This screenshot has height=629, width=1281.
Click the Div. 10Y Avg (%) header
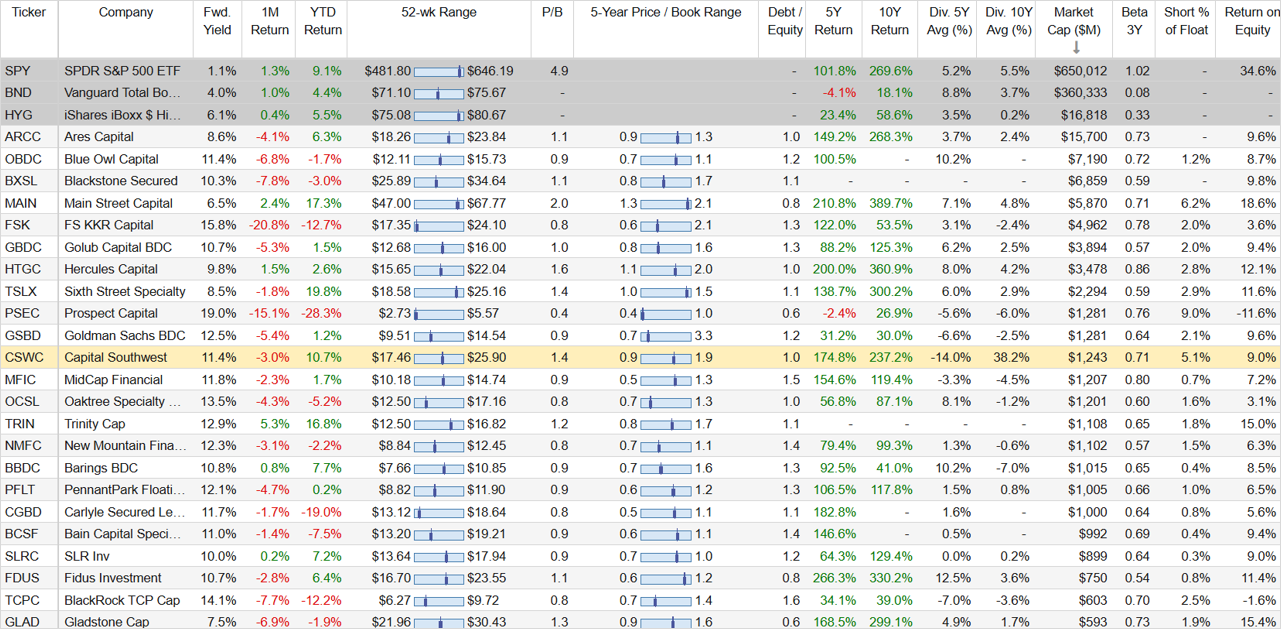click(x=1008, y=21)
